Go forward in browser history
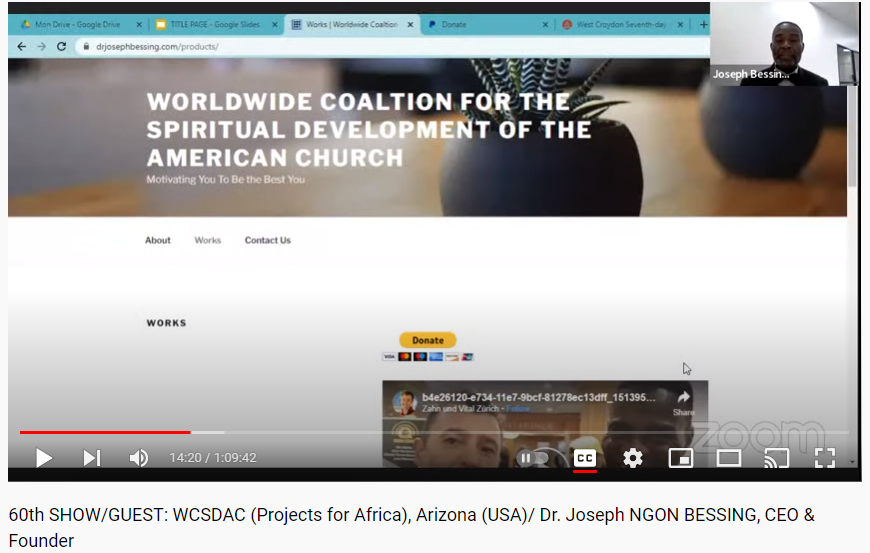 click(x=42, y=47)
